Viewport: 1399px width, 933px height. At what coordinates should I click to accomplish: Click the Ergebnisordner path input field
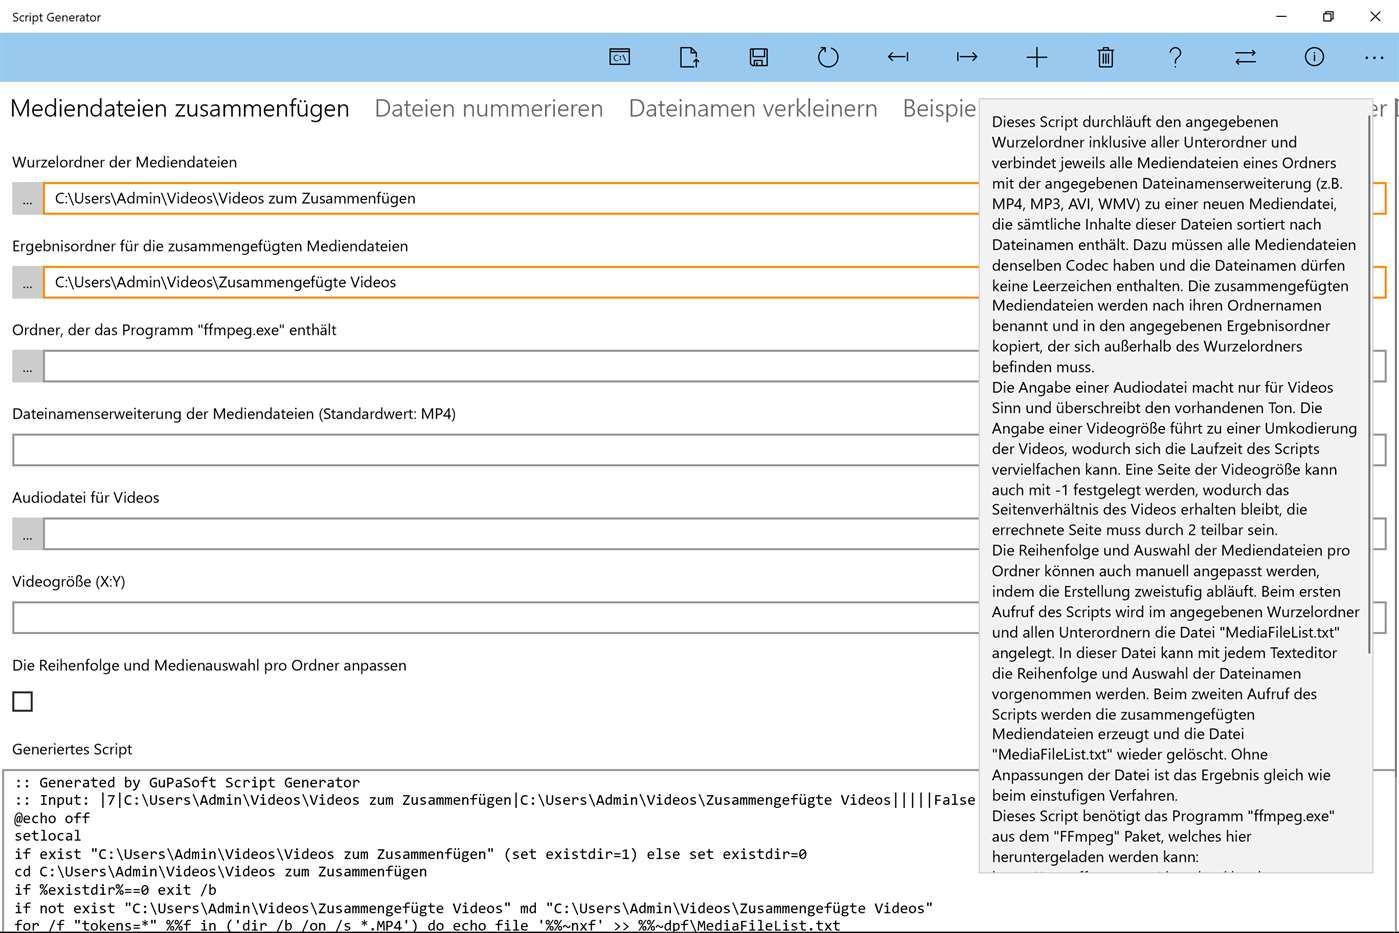715,282
